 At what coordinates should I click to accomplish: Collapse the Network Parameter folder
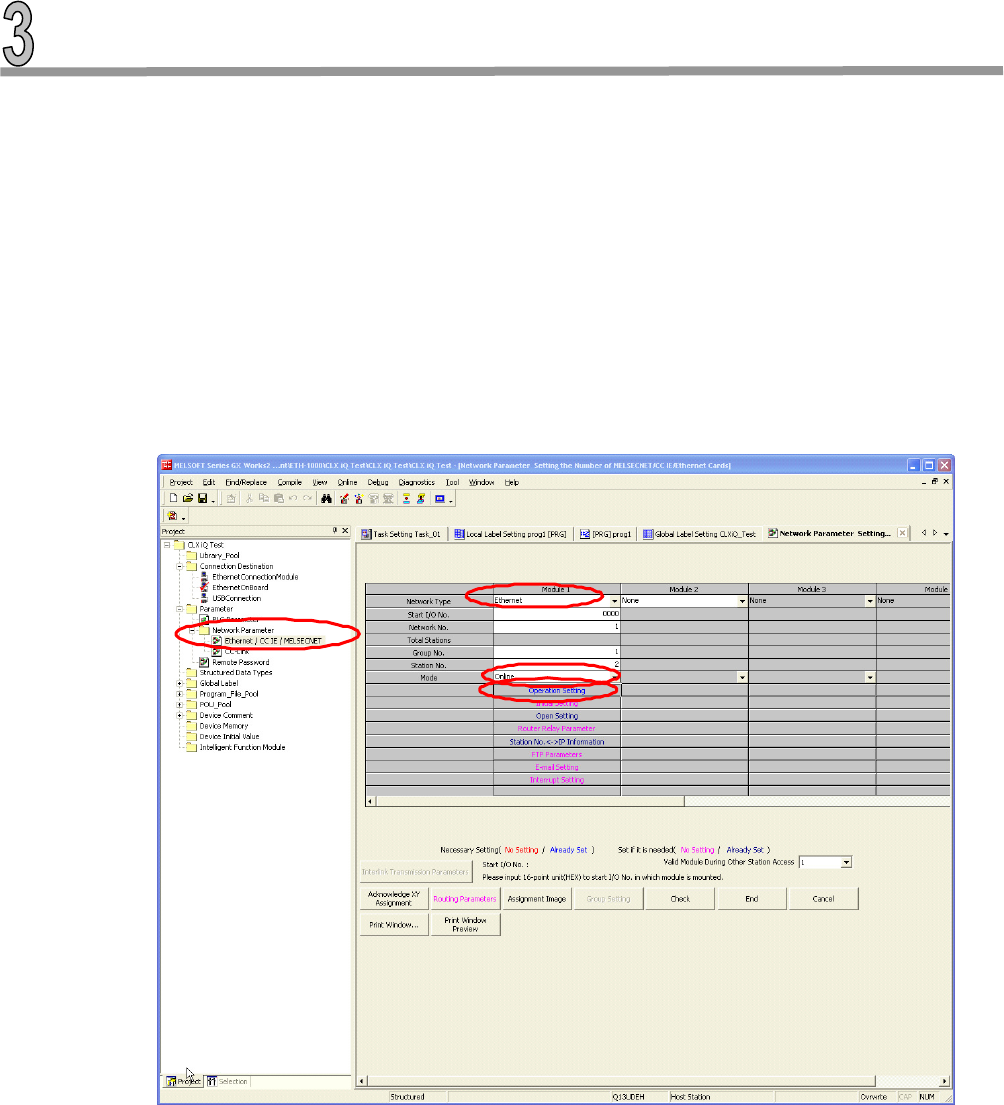(192, 631)
